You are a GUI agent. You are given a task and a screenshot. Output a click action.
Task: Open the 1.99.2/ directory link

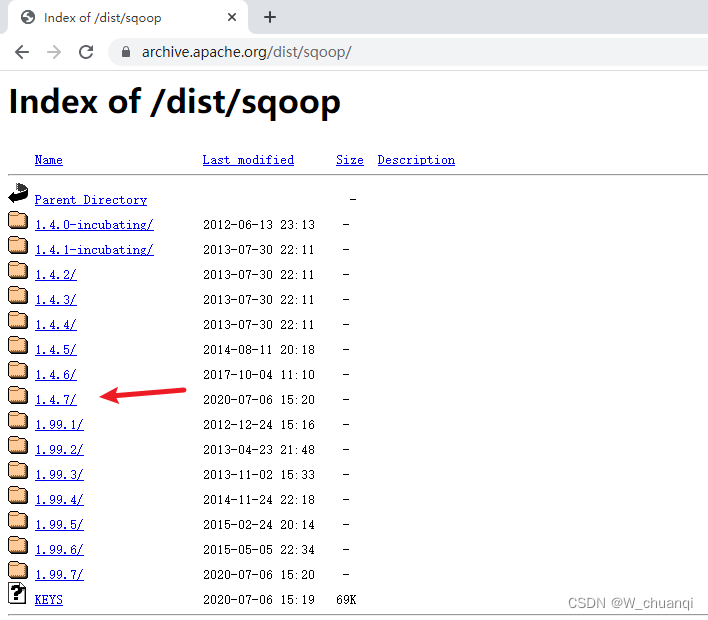tap(59, 450)
